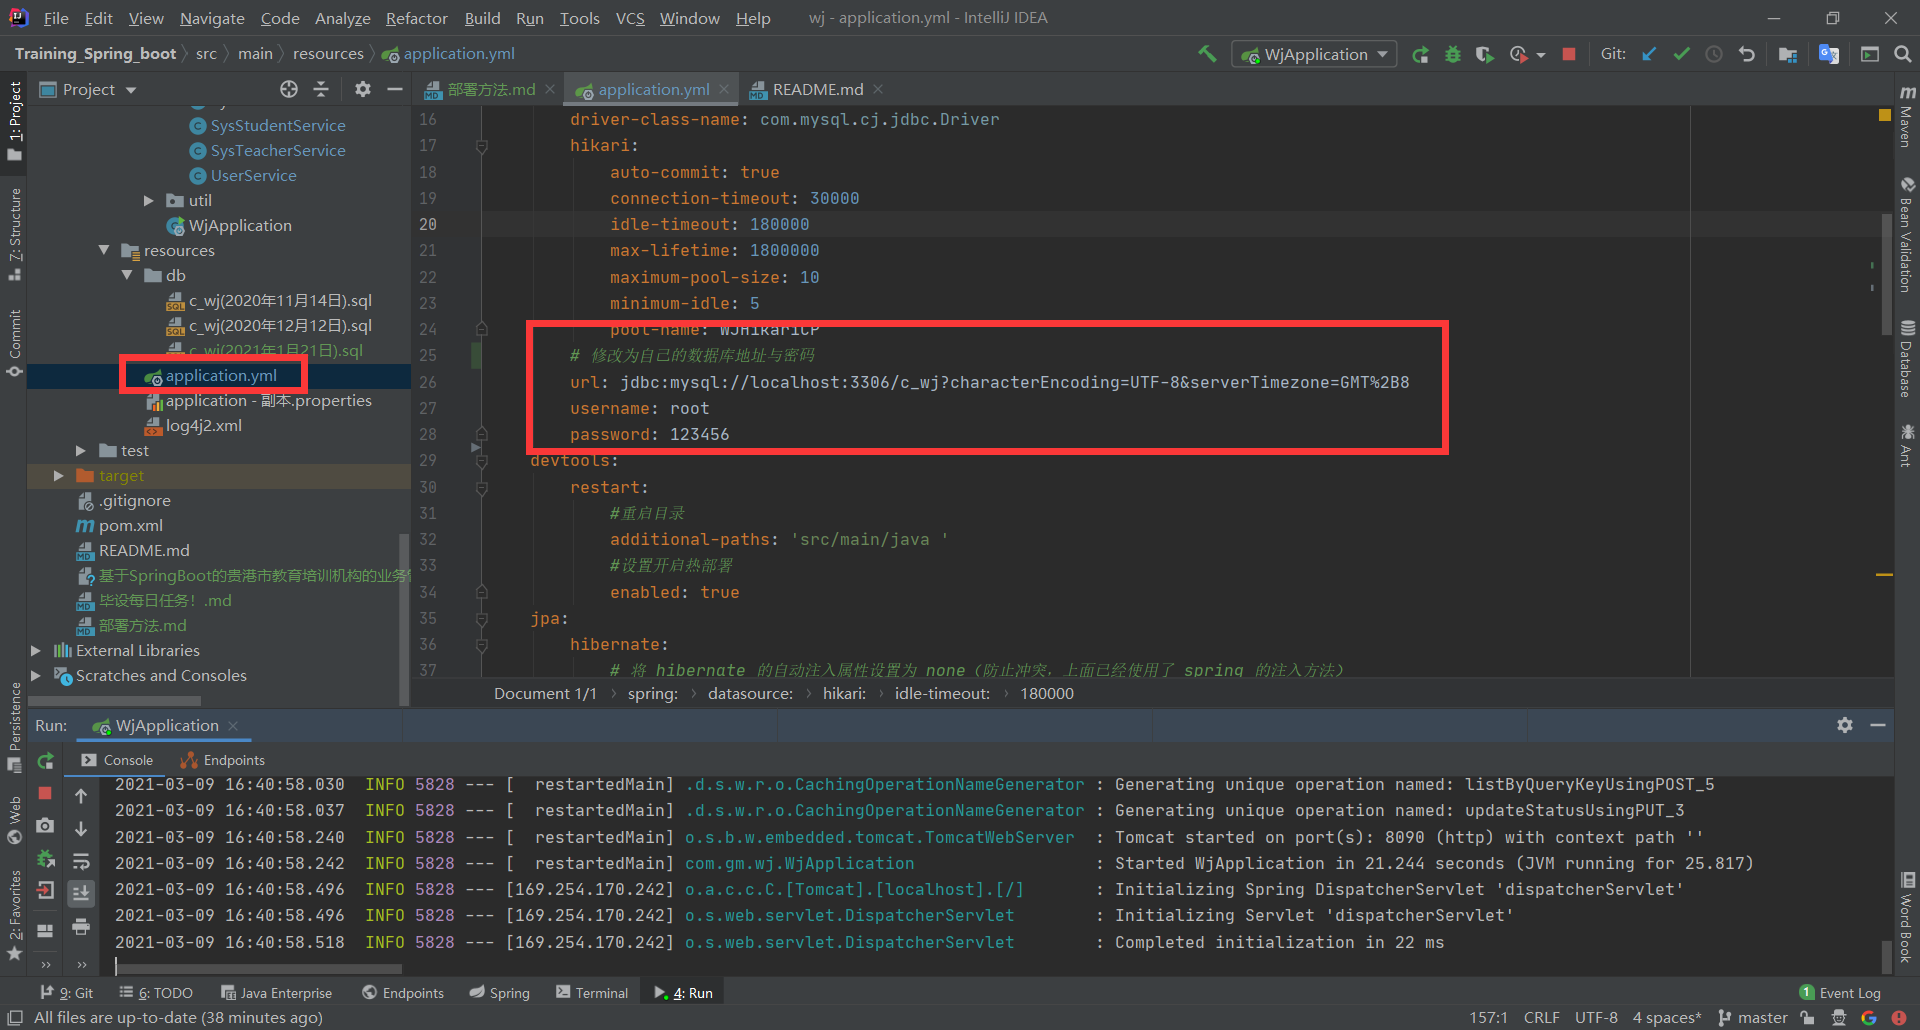The height and width of the screenshot is (1030, 1920).
Task: Toggle scroll to end in the console
Action: 81,892
